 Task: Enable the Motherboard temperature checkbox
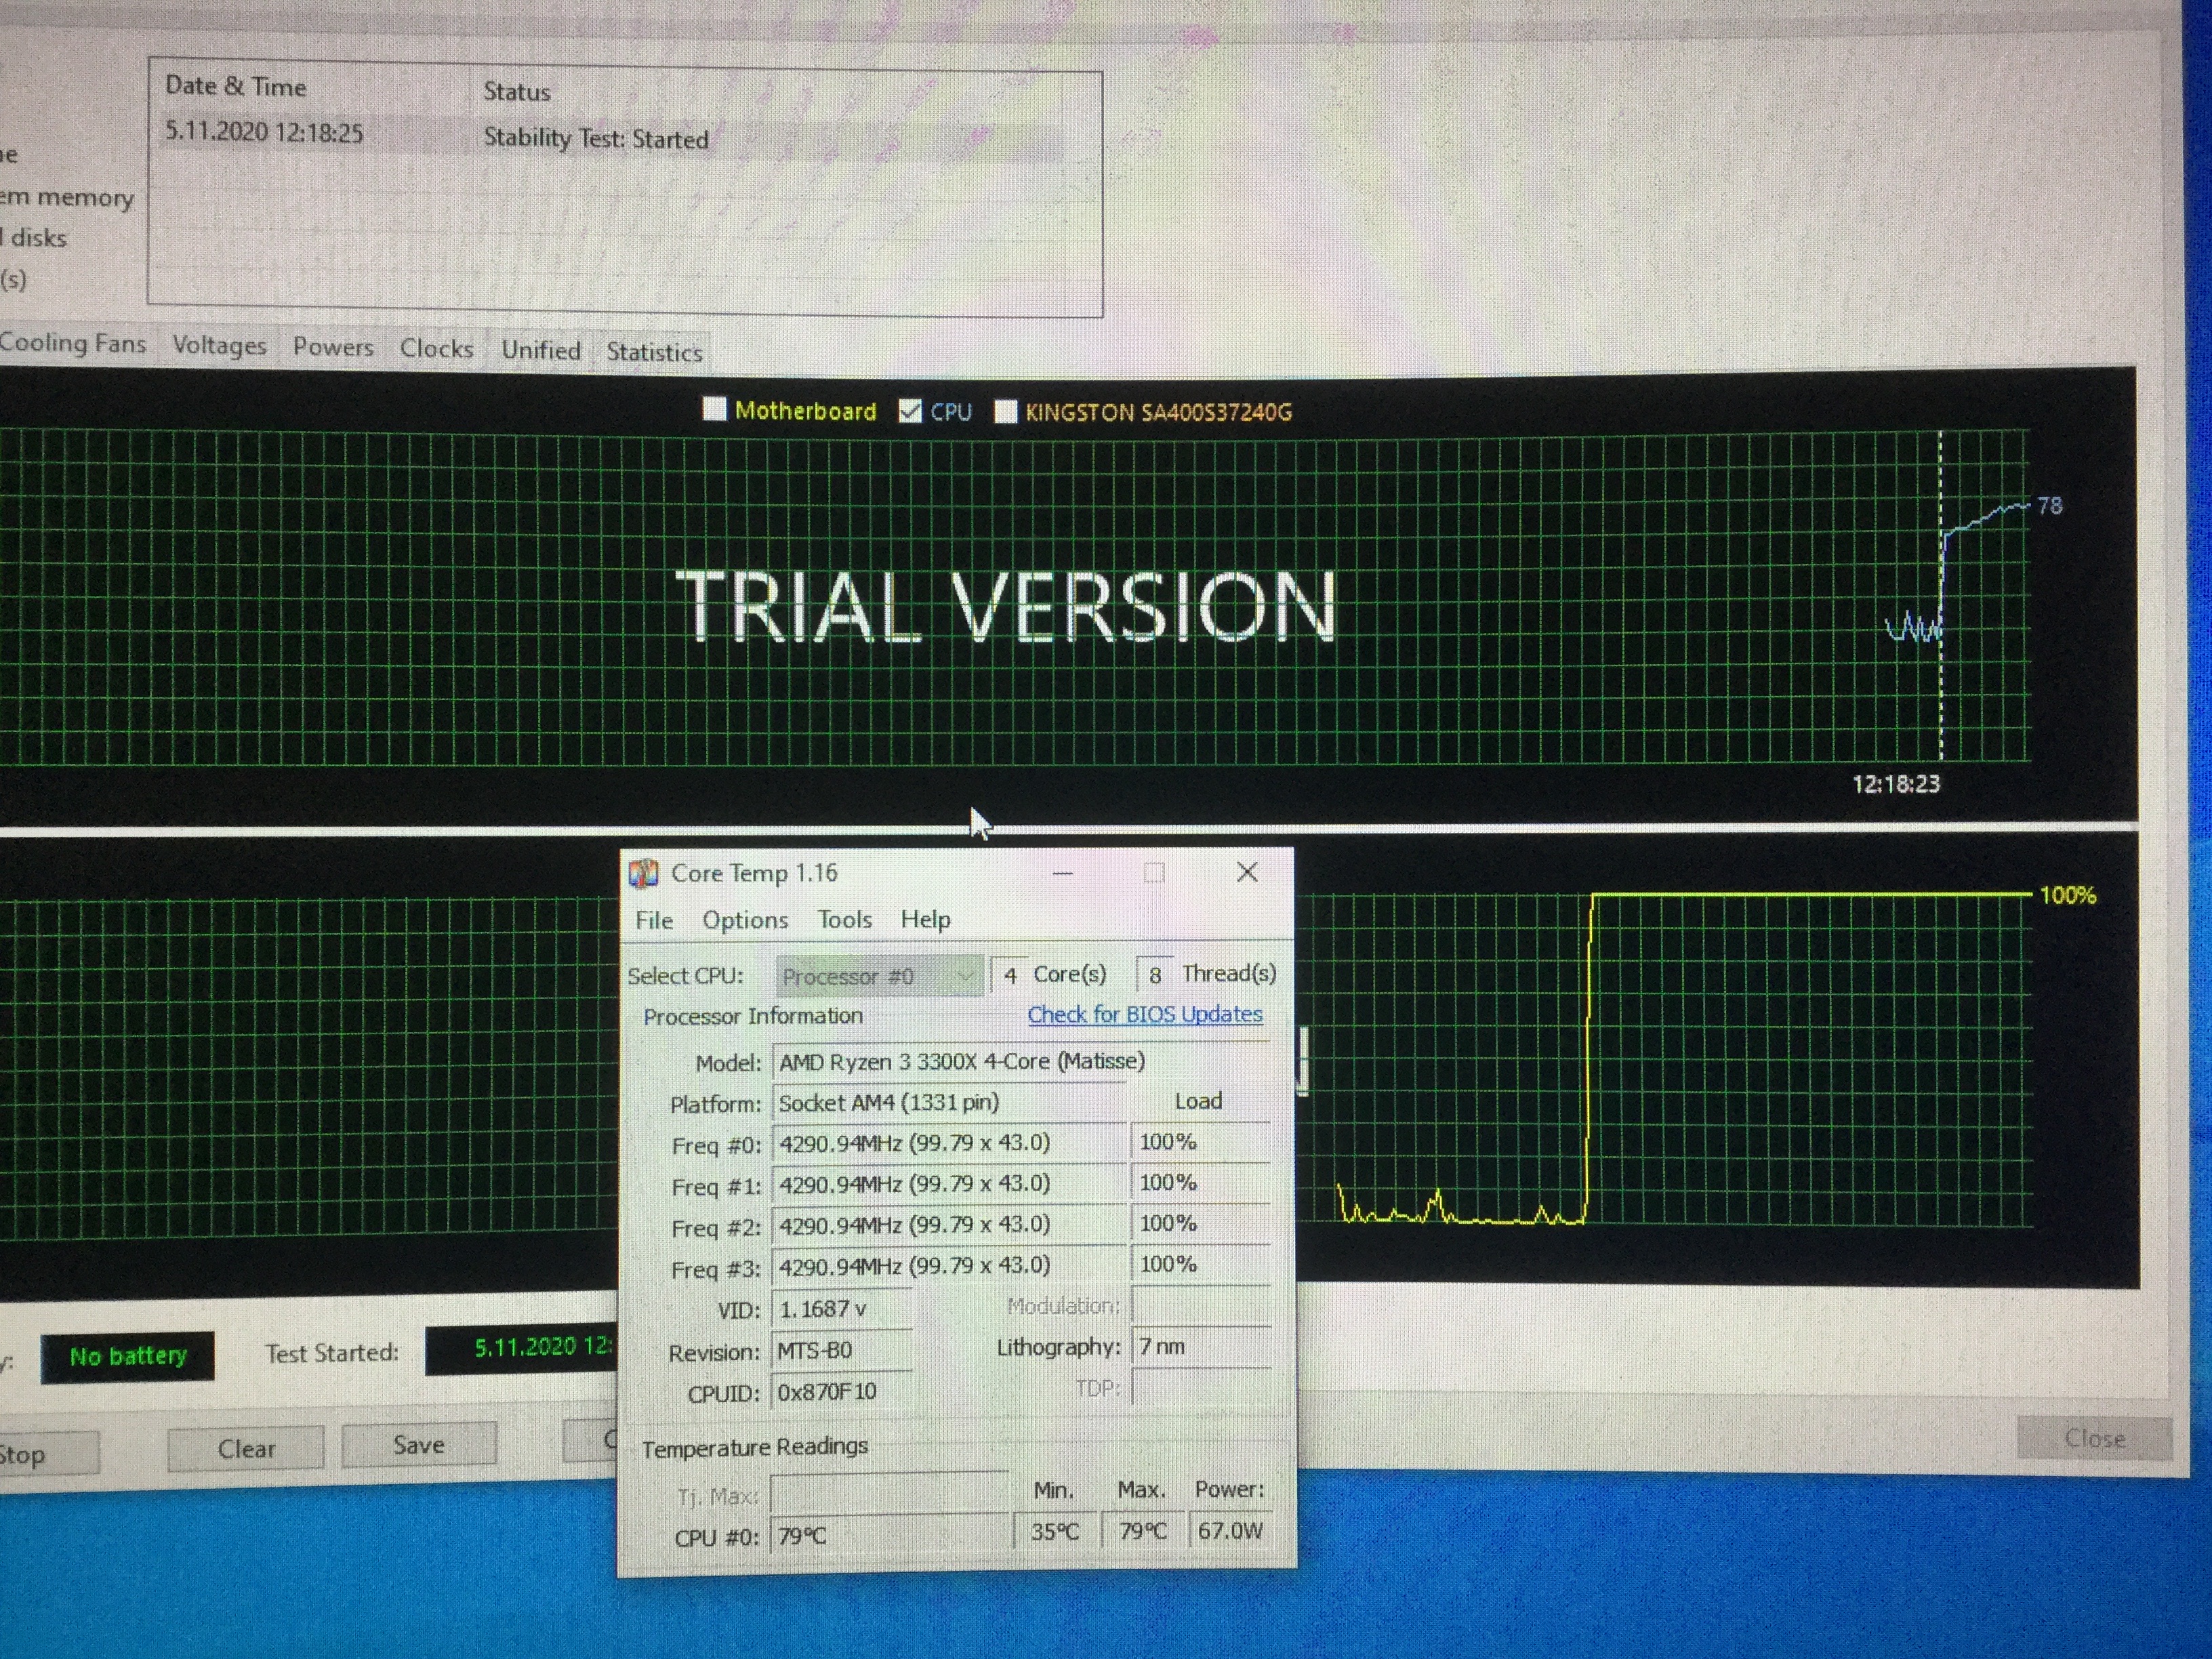point(714,409)
